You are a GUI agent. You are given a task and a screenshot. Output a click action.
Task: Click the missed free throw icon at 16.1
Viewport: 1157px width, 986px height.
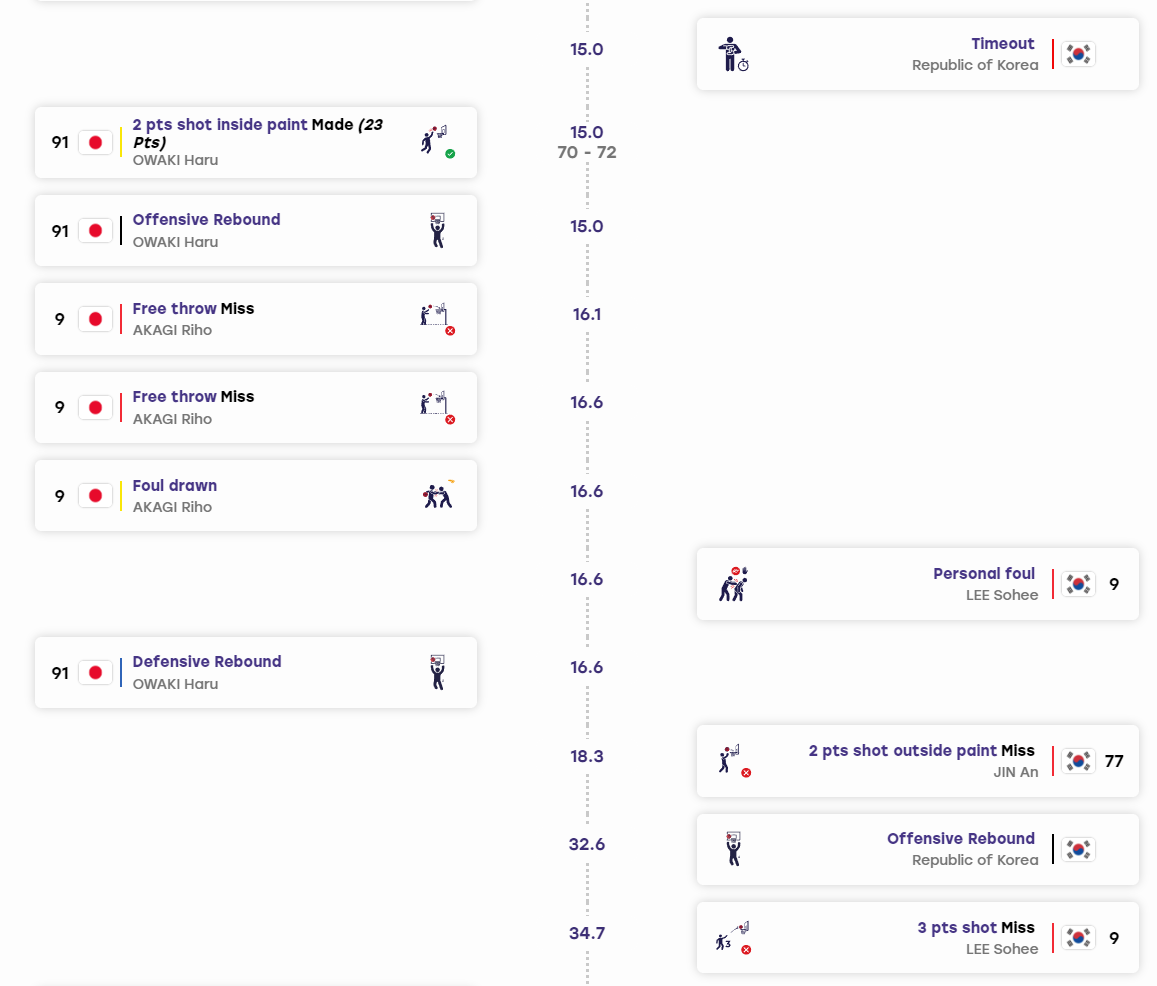438,319
